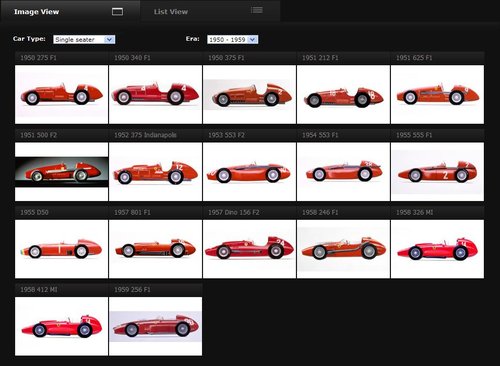The width and height of the screenshot is (500, 366).
Task: Open the 1951 212 F1 thumbnail
Action: click(343, 94)
